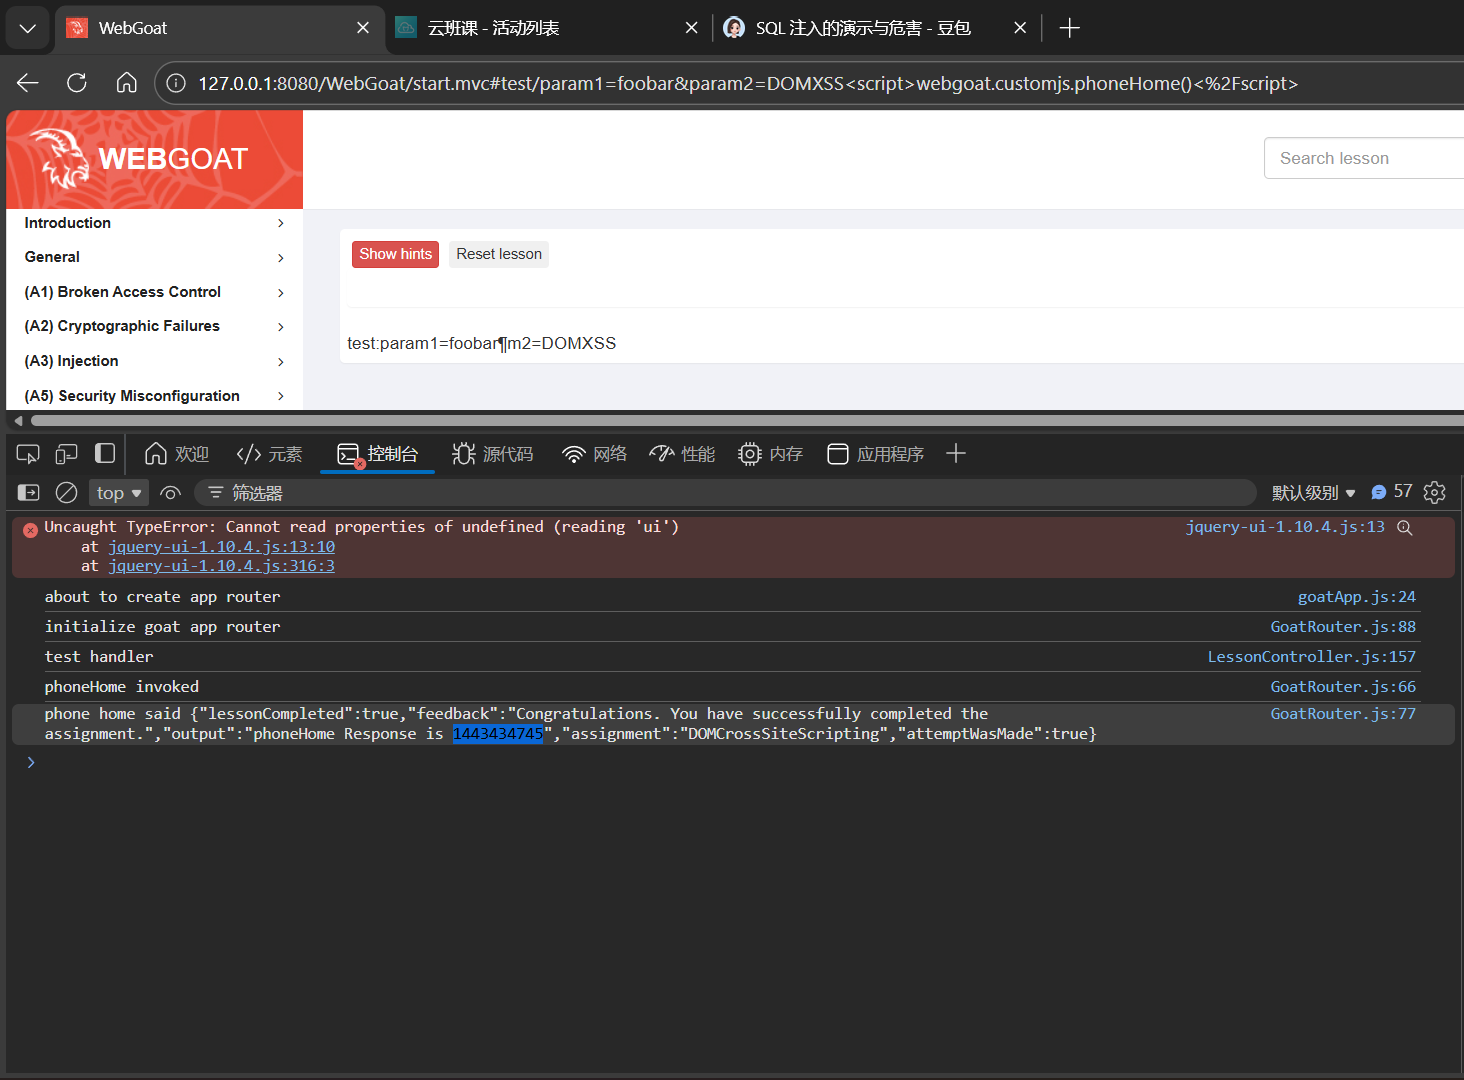Close the 云班课 - 活动列表 tab
Screen dimensions: 1464x1080
pyautogui.click(x=691, y=28)
